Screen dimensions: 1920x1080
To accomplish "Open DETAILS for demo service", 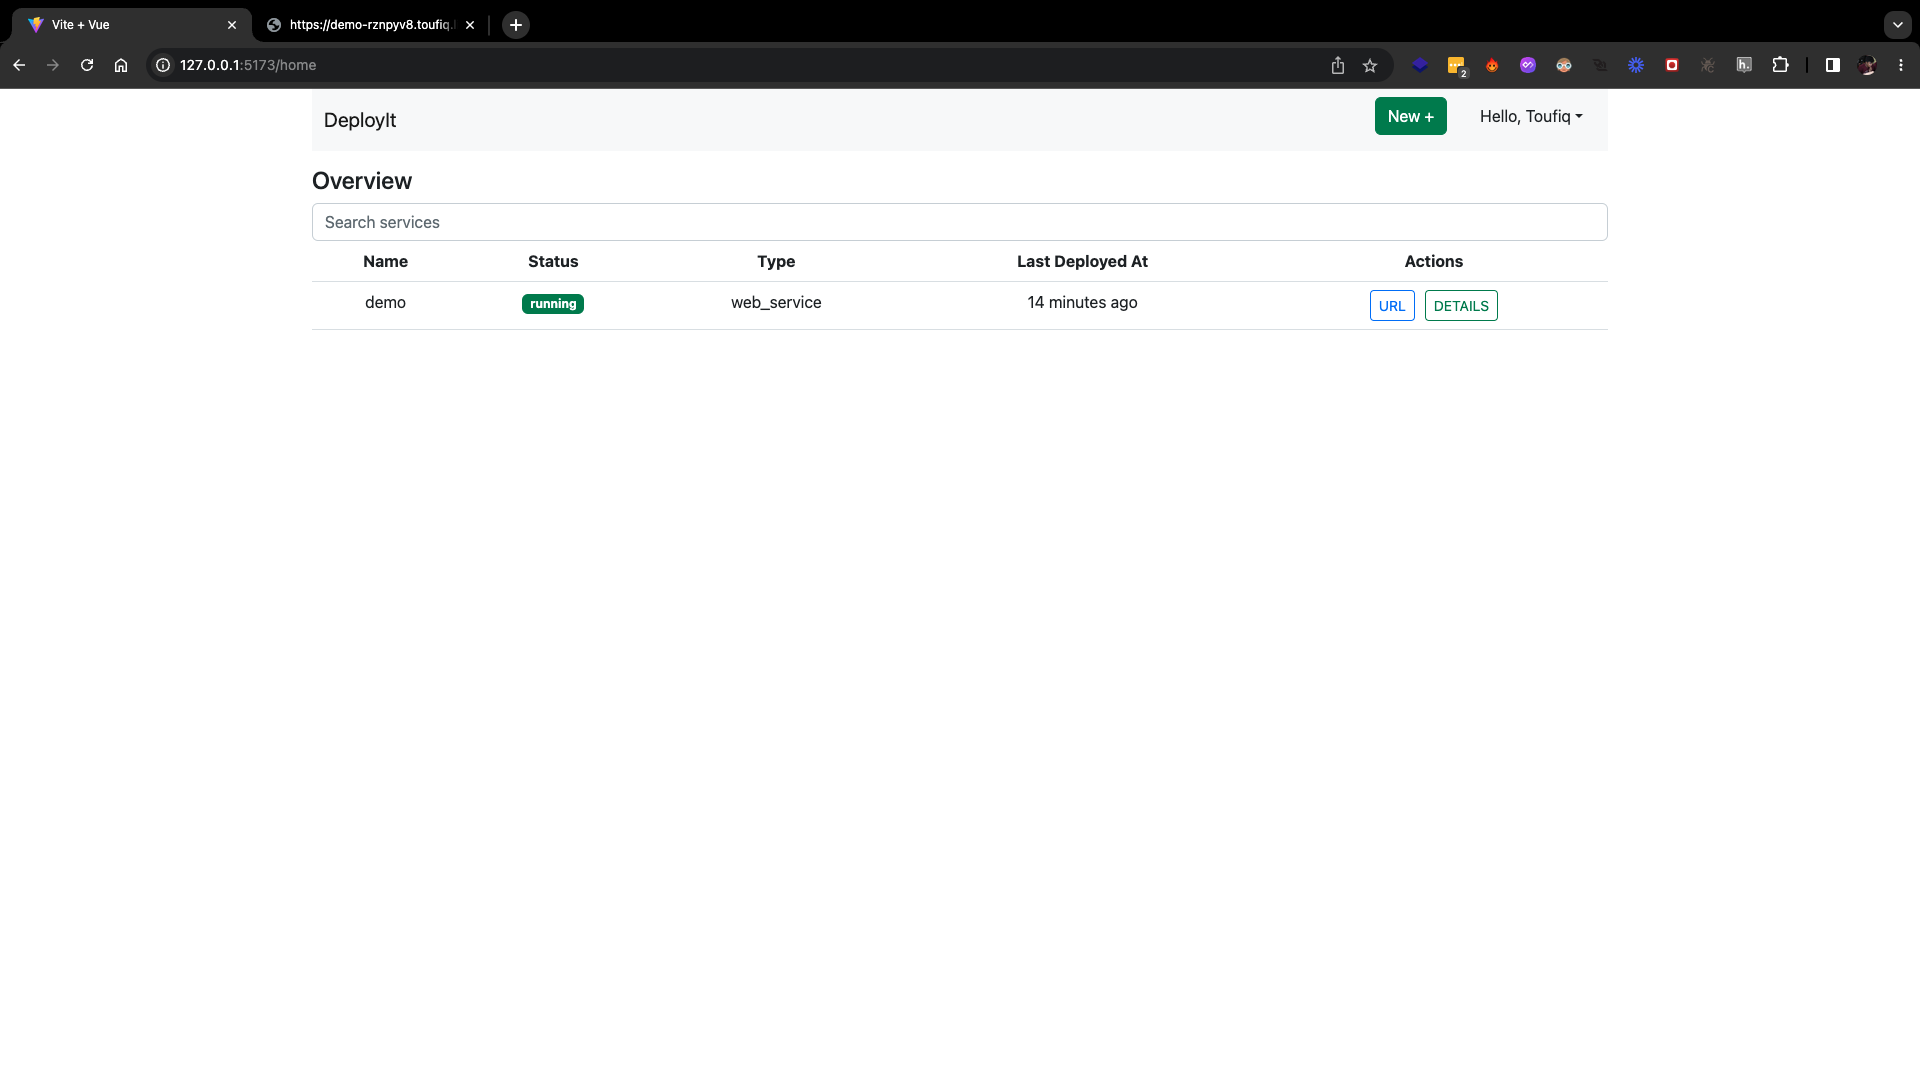I will (1460, 306).
